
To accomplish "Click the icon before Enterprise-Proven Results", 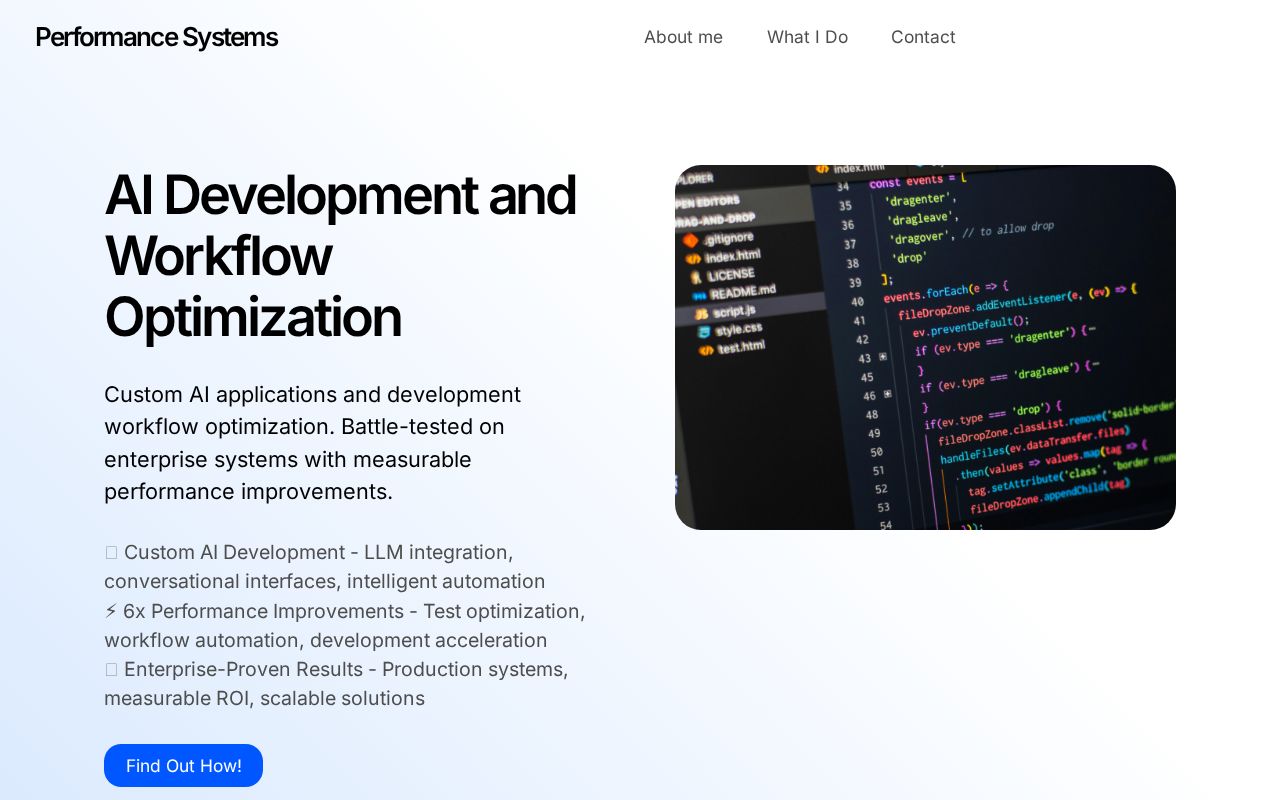I will pyautogui.click(x=111, y=670).
